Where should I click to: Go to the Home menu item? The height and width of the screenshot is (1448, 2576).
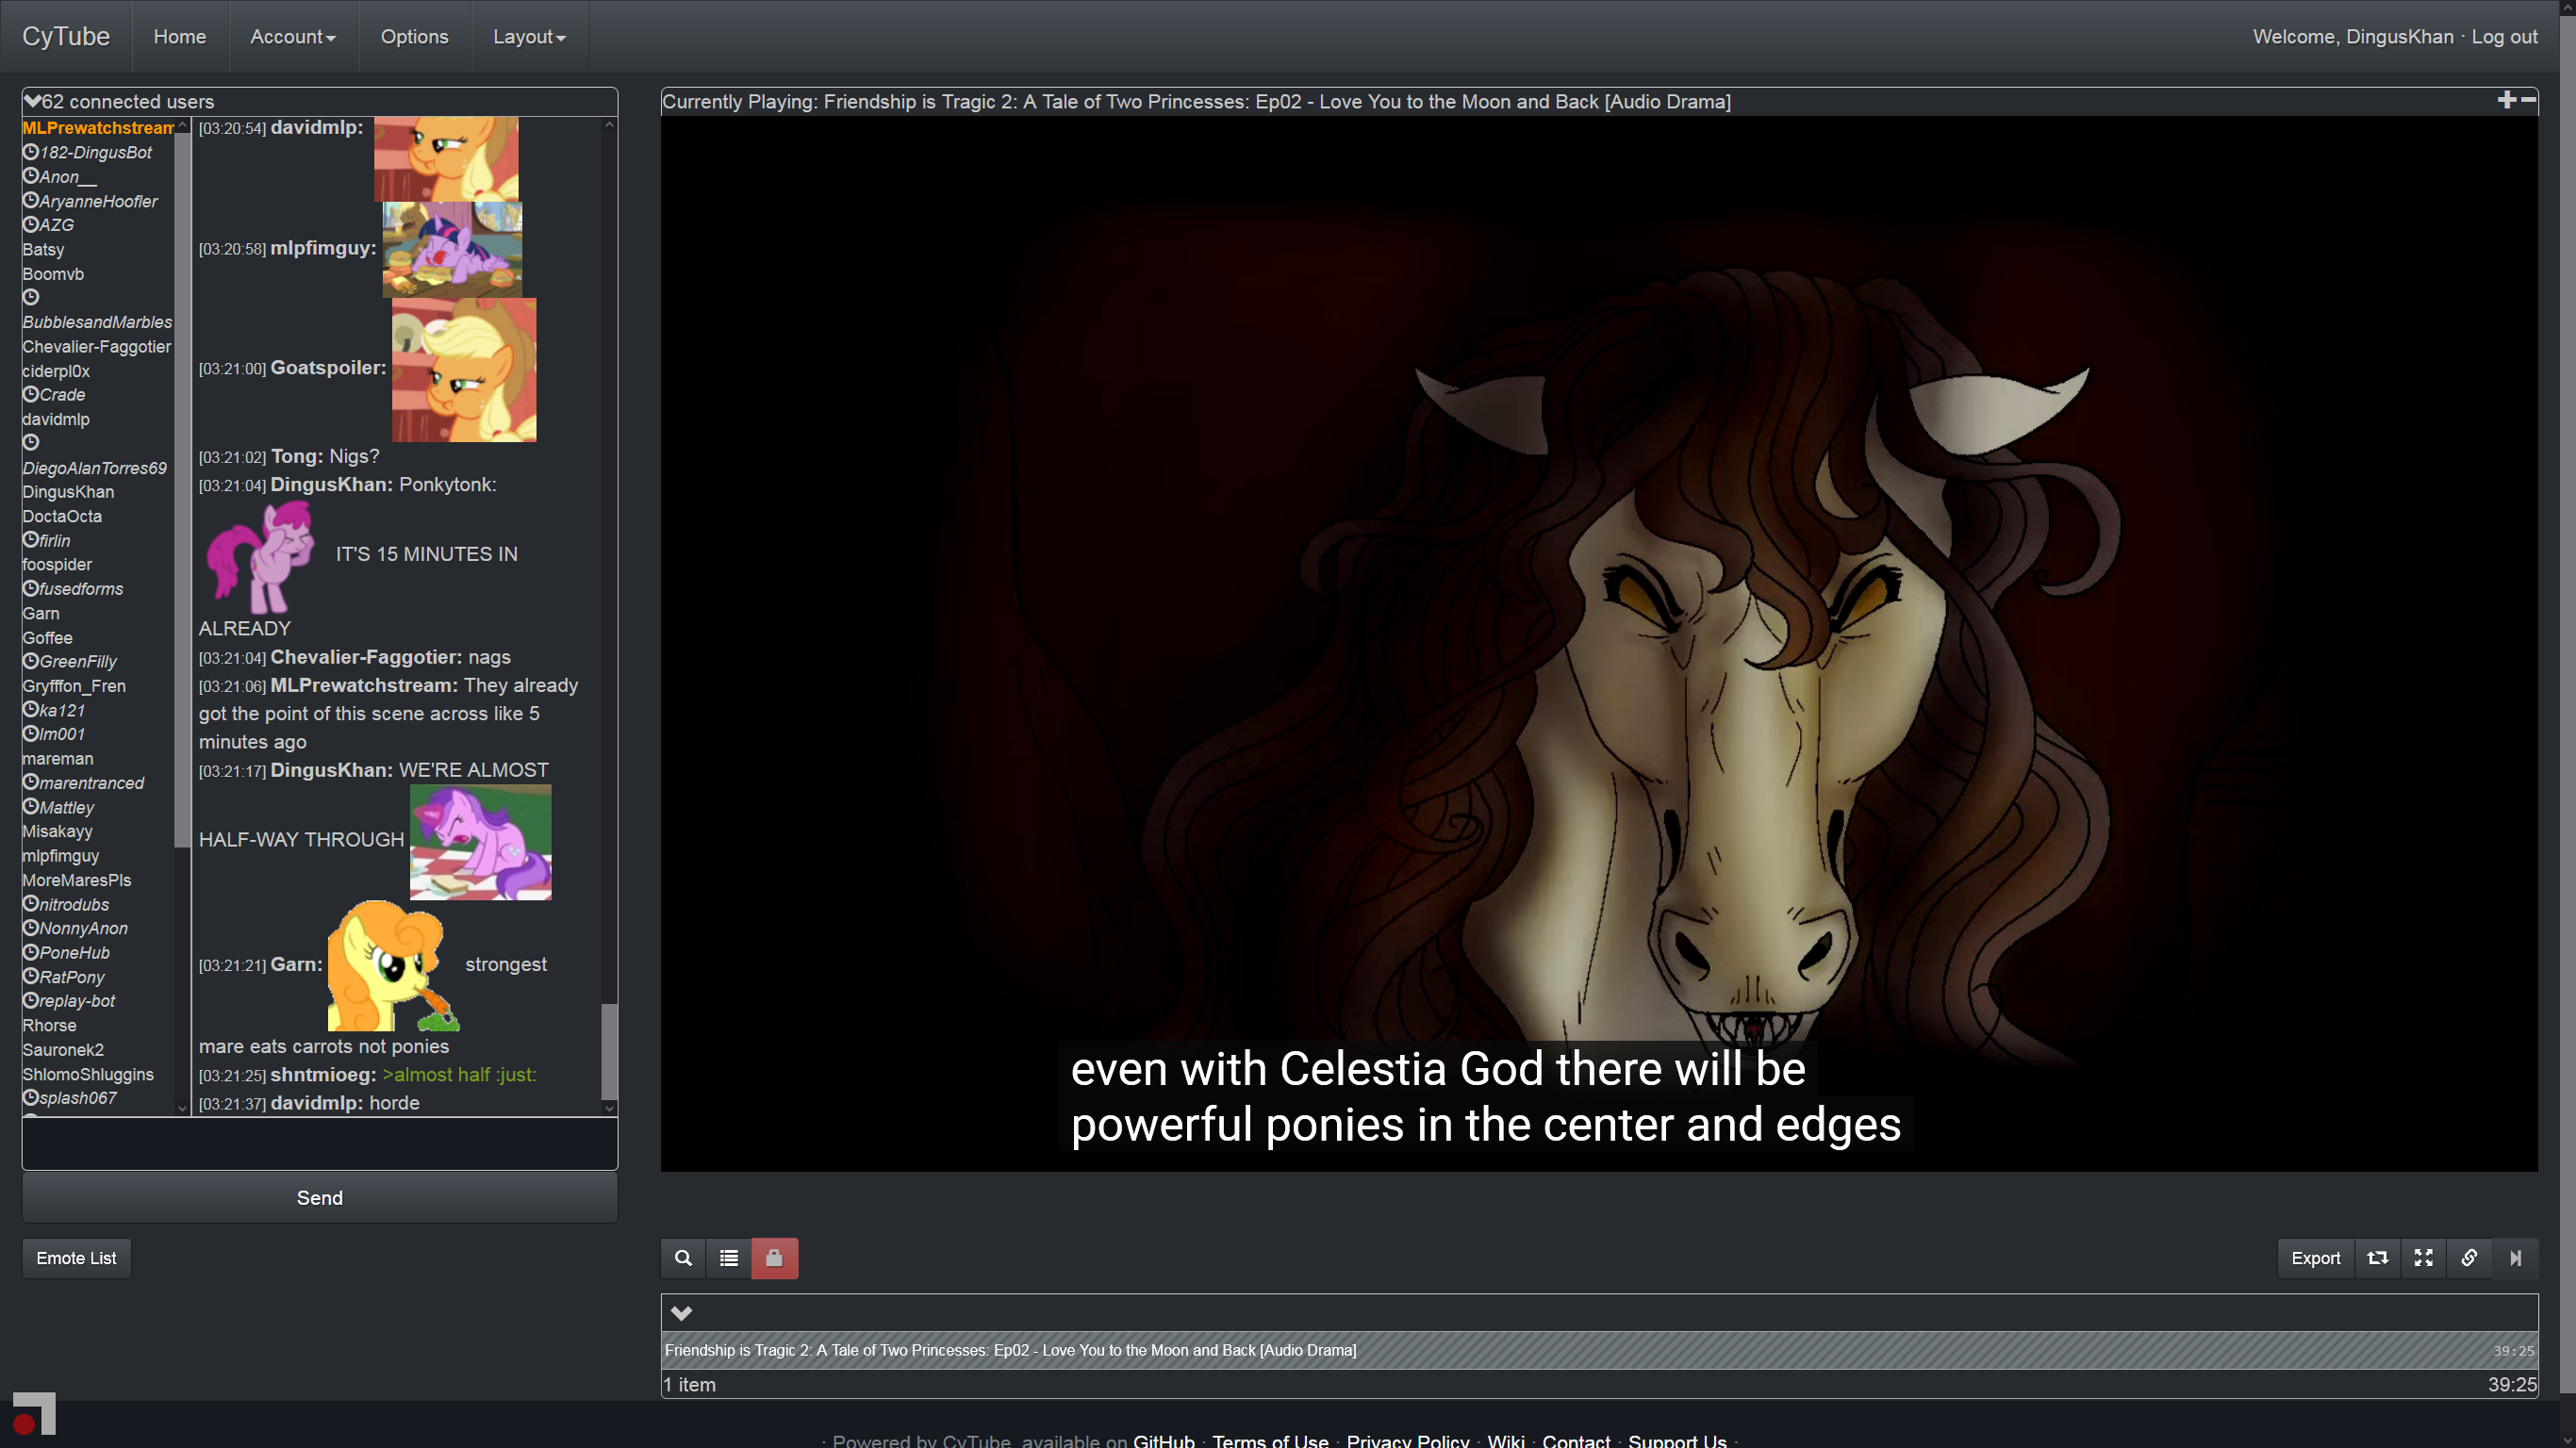click(x=179, y=37)
